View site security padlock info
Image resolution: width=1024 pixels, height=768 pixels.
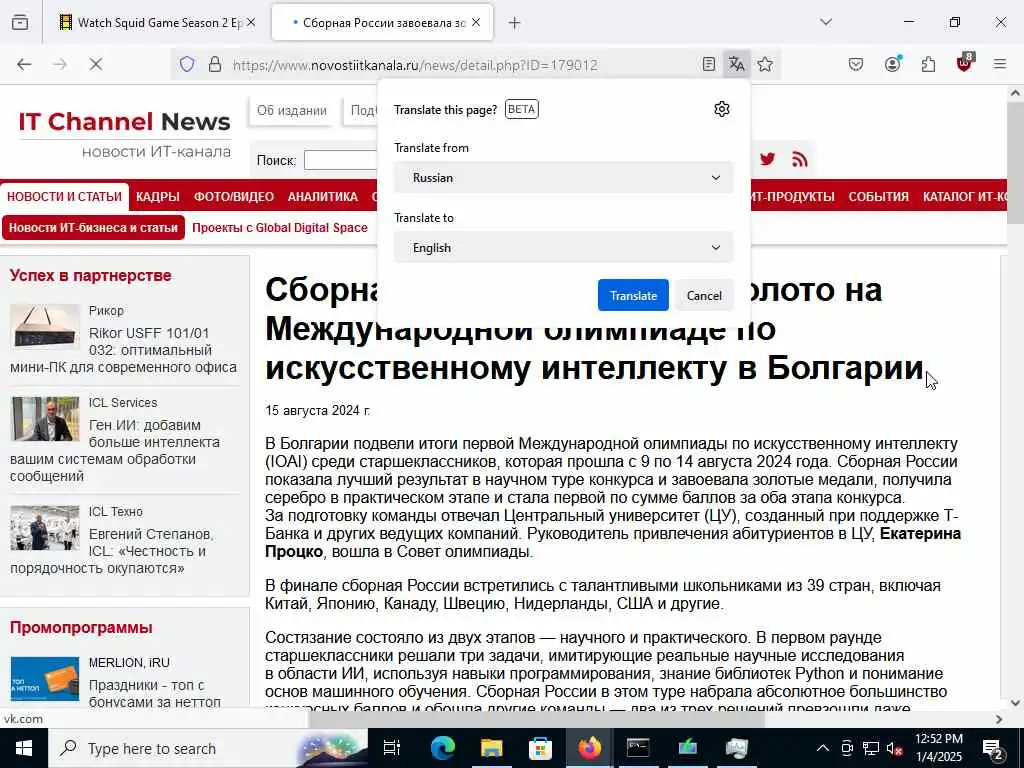(x=215, y=65)
